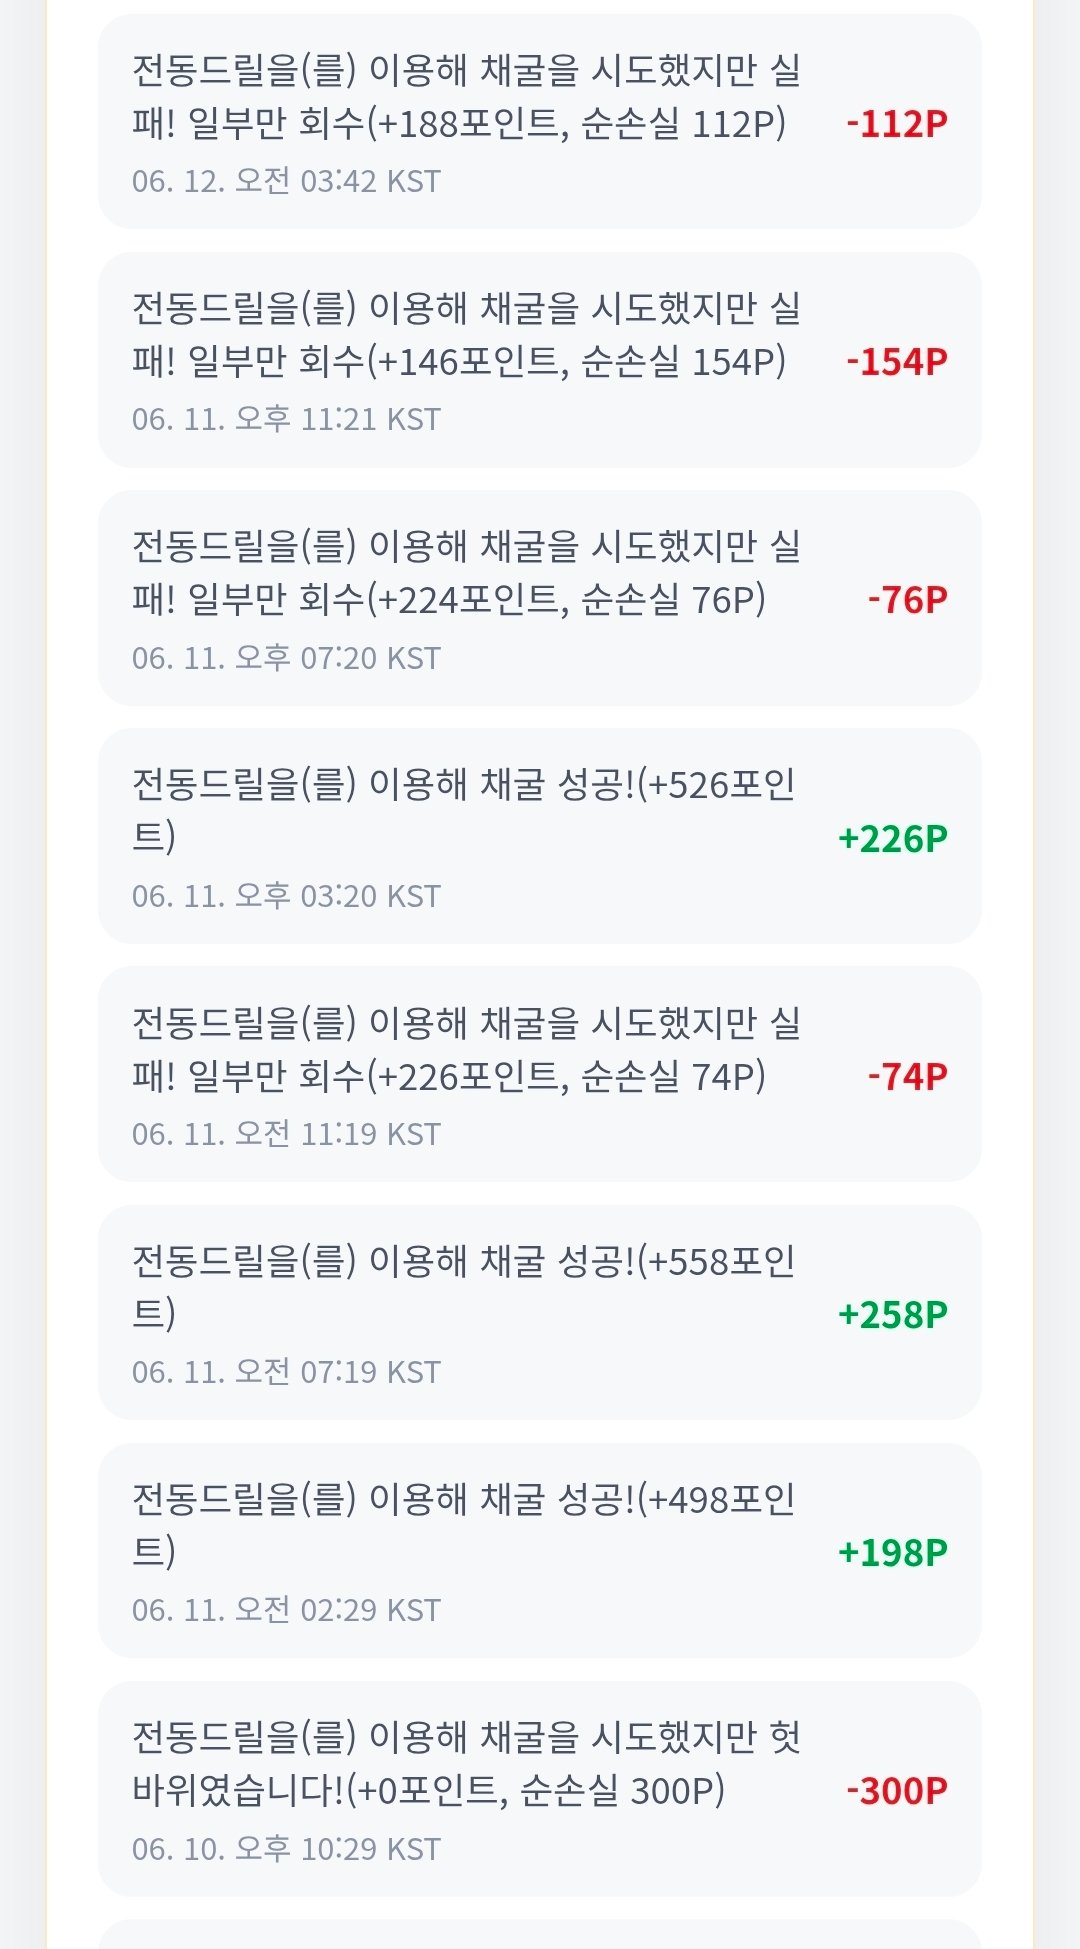The width and height of the screenshot is (1080, 1949).
Task: Open the 채굴 성공 +498포인트 description
Action: pyautogui.click(x=464, y=1525)
